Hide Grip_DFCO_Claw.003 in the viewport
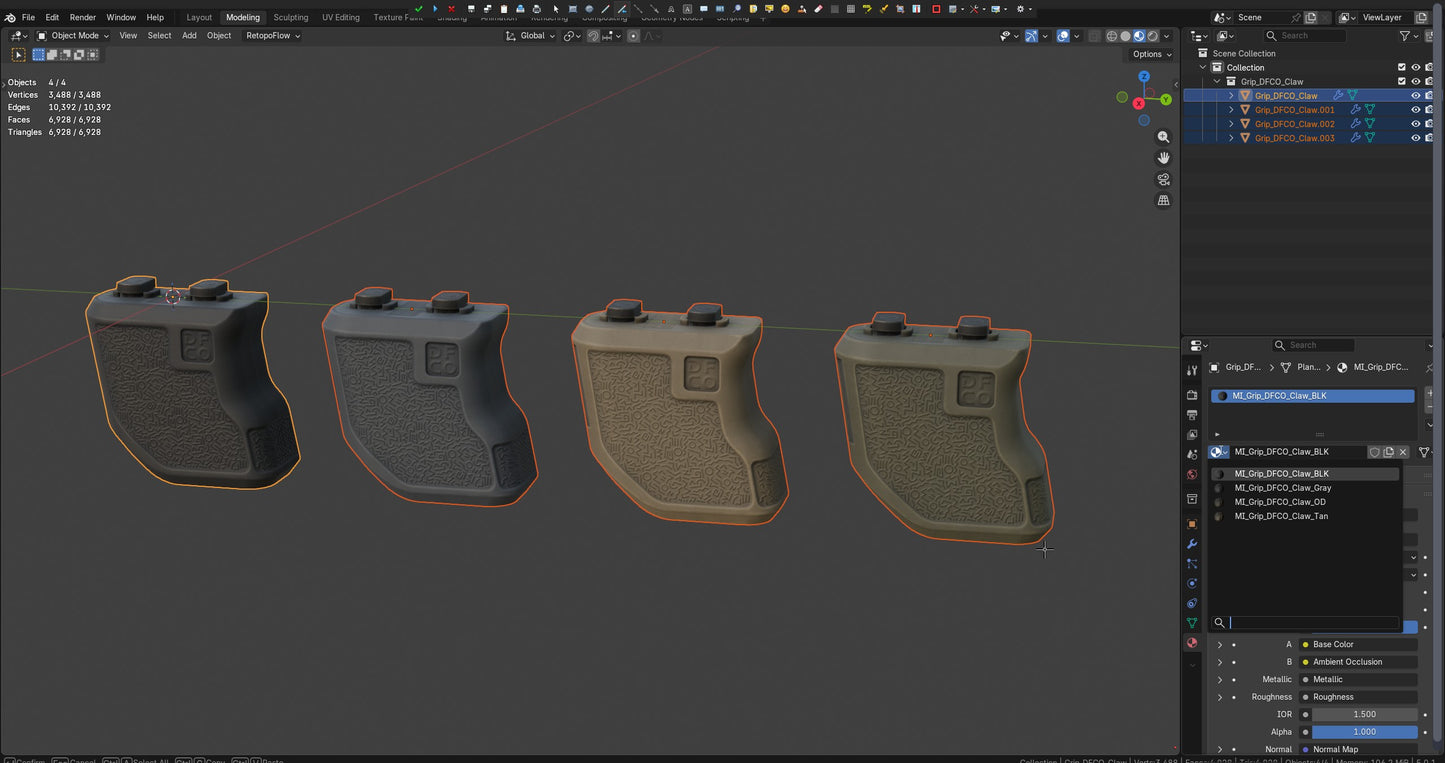Screen dimensions: 1445x763 point(1416,138)
